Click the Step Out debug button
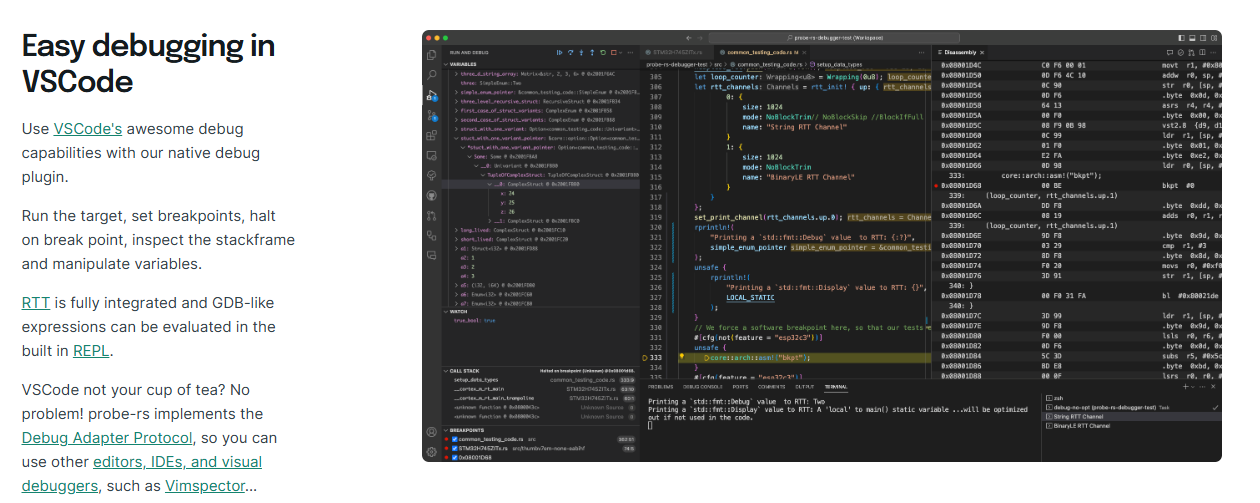The height and width of the screenshot is (503, 1260). click(592, 52)
